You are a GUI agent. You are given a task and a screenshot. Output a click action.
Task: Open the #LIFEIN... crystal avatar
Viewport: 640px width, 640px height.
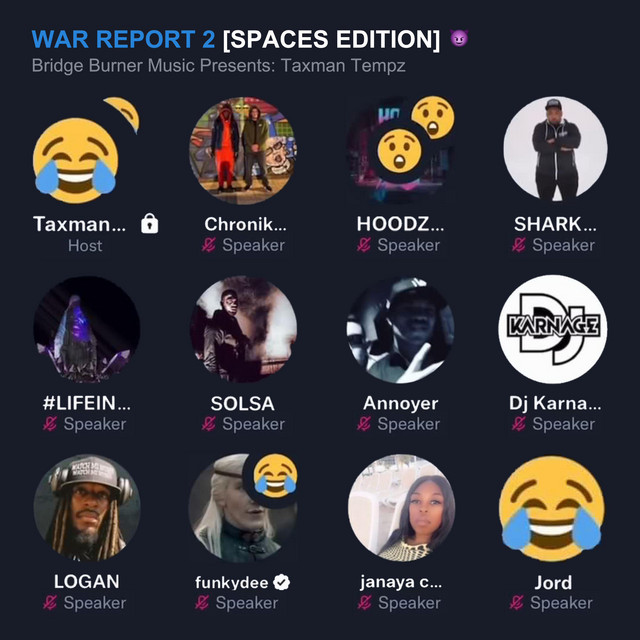(x=87, y=329)
